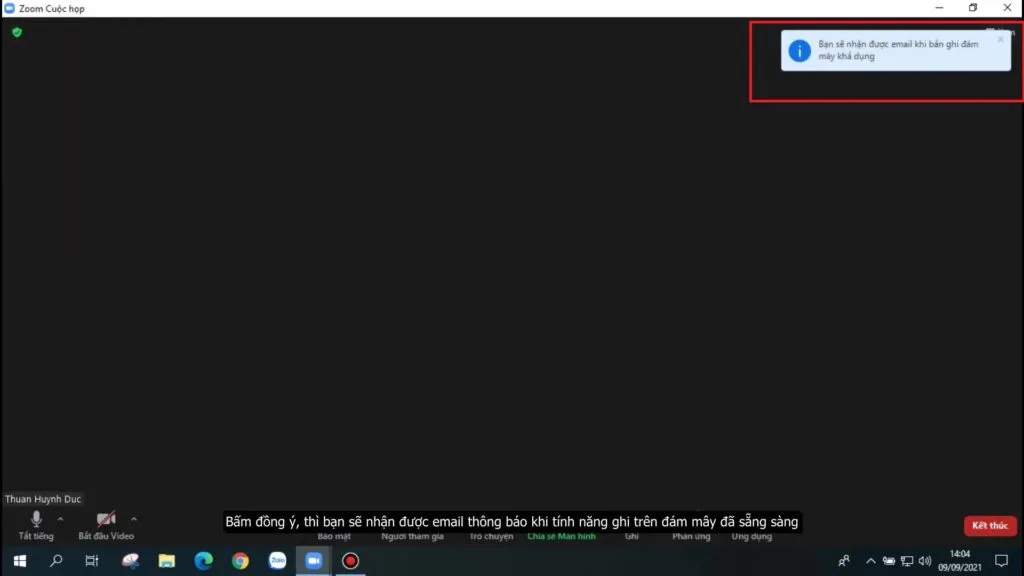Toggle Tắt tiếng to mute microphone

click(x=36, y=520)
